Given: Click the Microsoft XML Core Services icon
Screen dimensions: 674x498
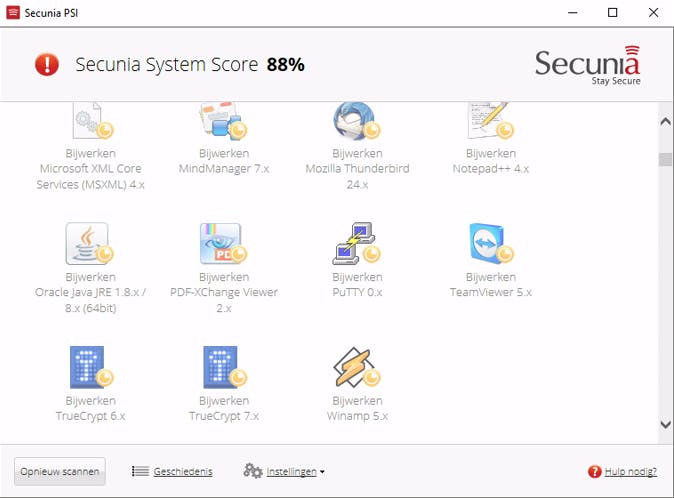Looking at the screenshot, I should pyautogui.click(x=92, y=121).
